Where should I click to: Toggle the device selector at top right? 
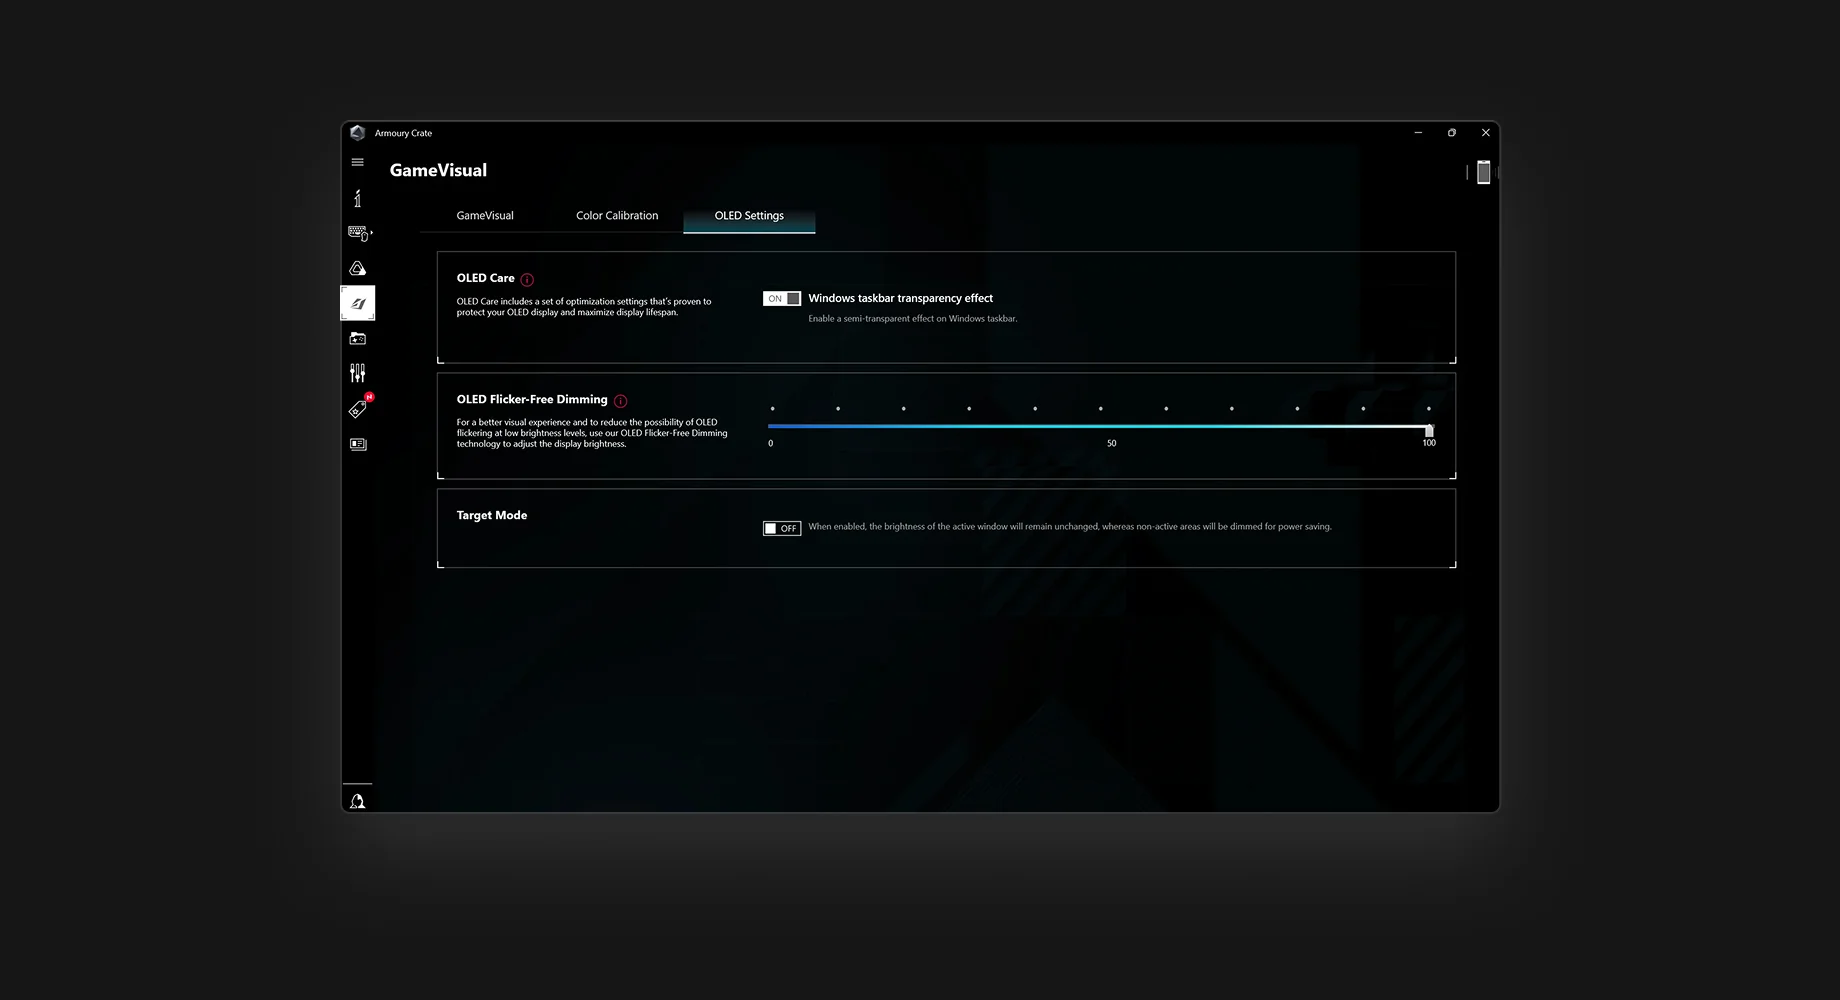pos(1483,171)
